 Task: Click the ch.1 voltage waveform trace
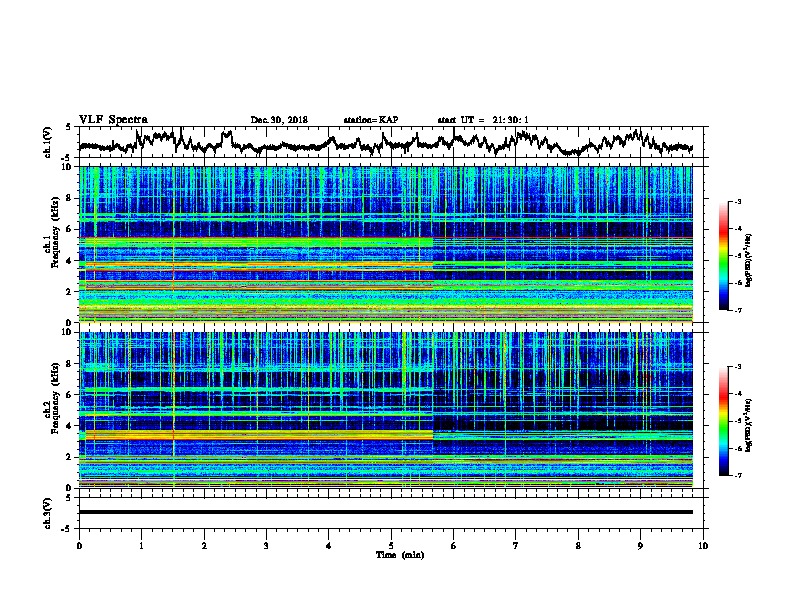(x=386, y=142)
